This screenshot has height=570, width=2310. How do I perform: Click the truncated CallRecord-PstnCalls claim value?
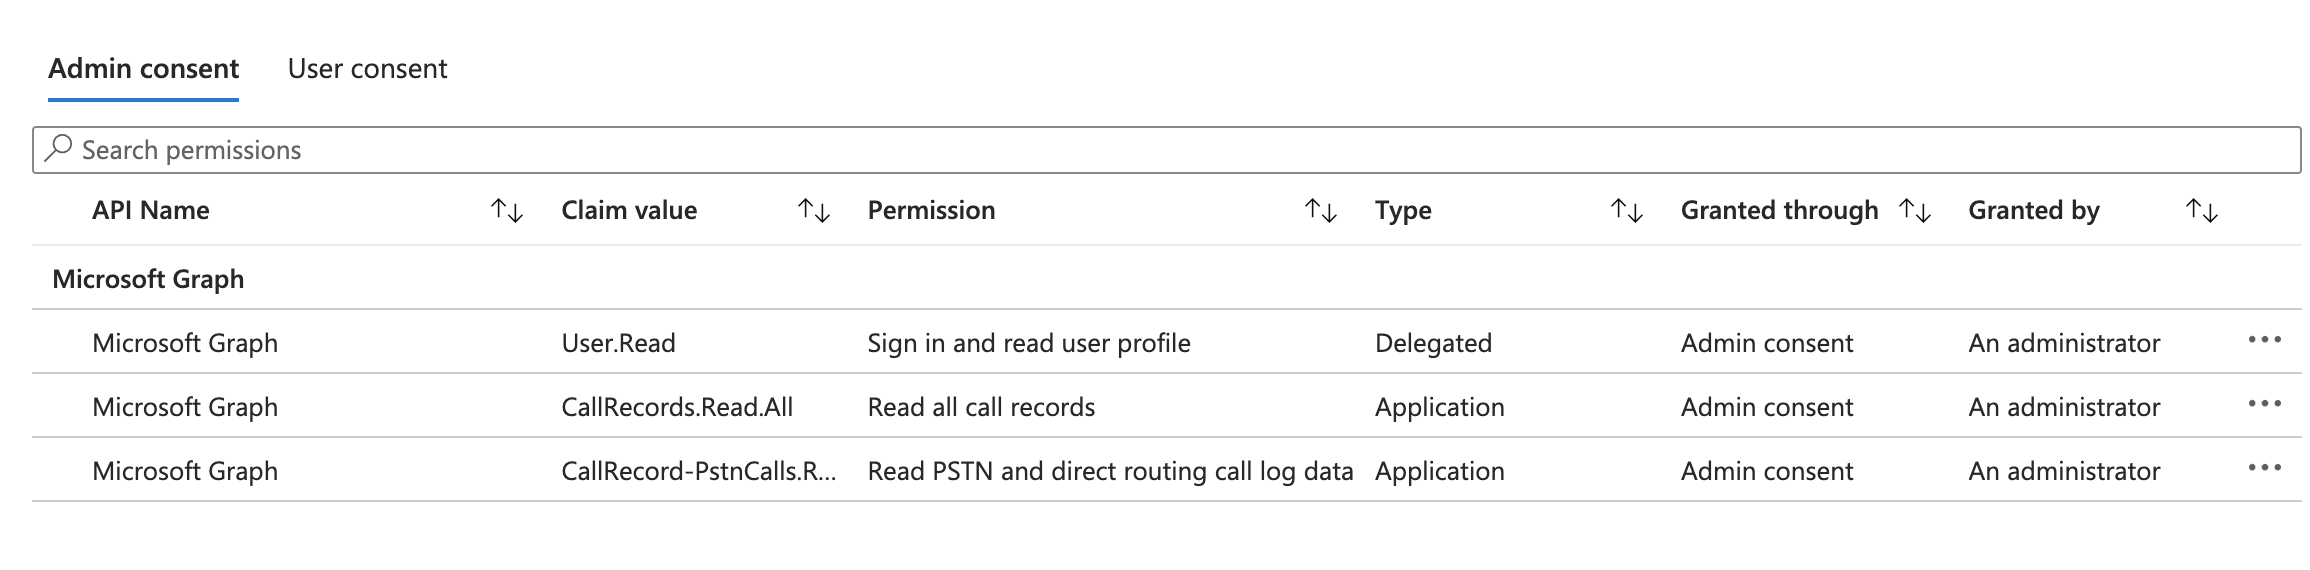click(699, 471)
